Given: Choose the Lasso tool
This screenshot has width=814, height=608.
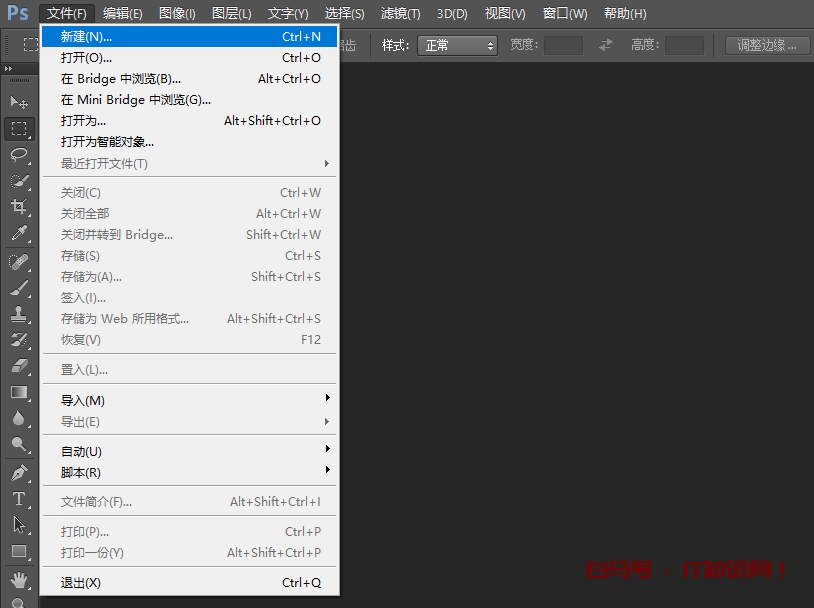Looking at the screenshot, I should [18, 153].
